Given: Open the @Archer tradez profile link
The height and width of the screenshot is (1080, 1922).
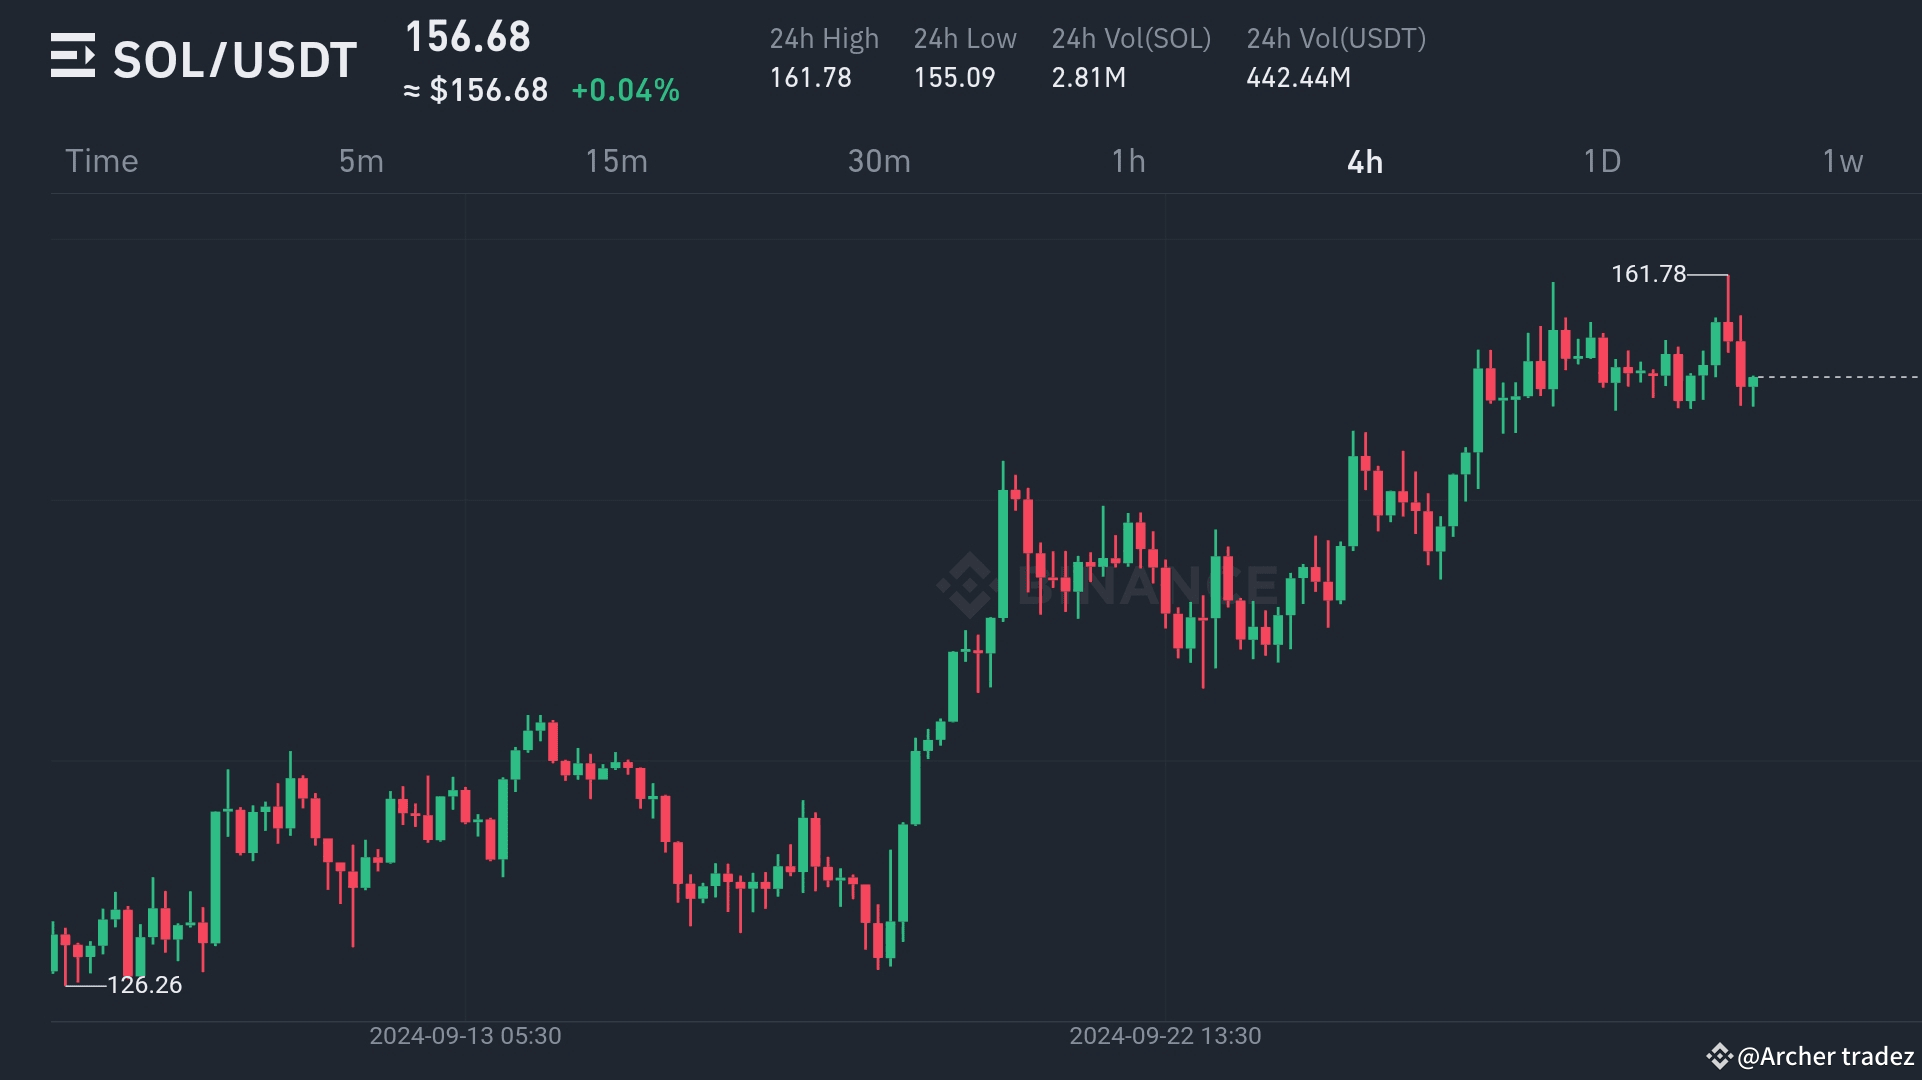Looking at the screenshot, I should [x=1825, y=1056].
